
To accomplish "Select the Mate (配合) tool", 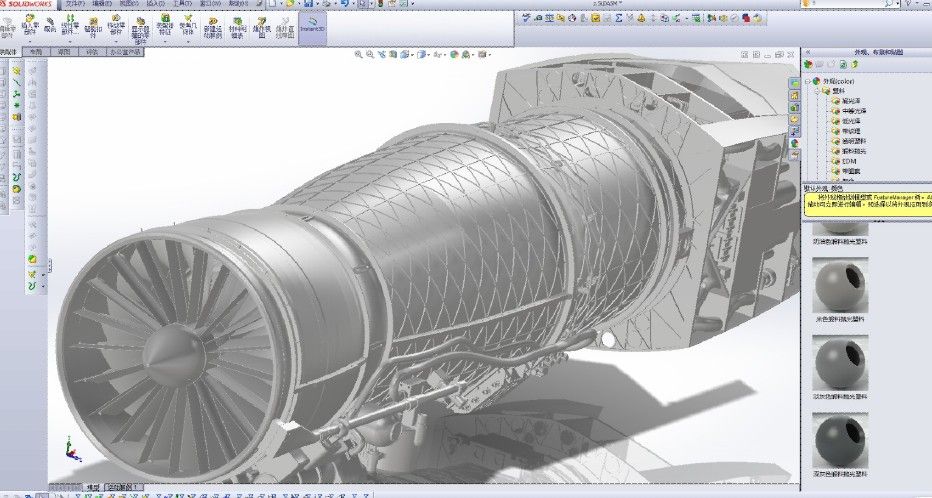I will tap(50, 25).
